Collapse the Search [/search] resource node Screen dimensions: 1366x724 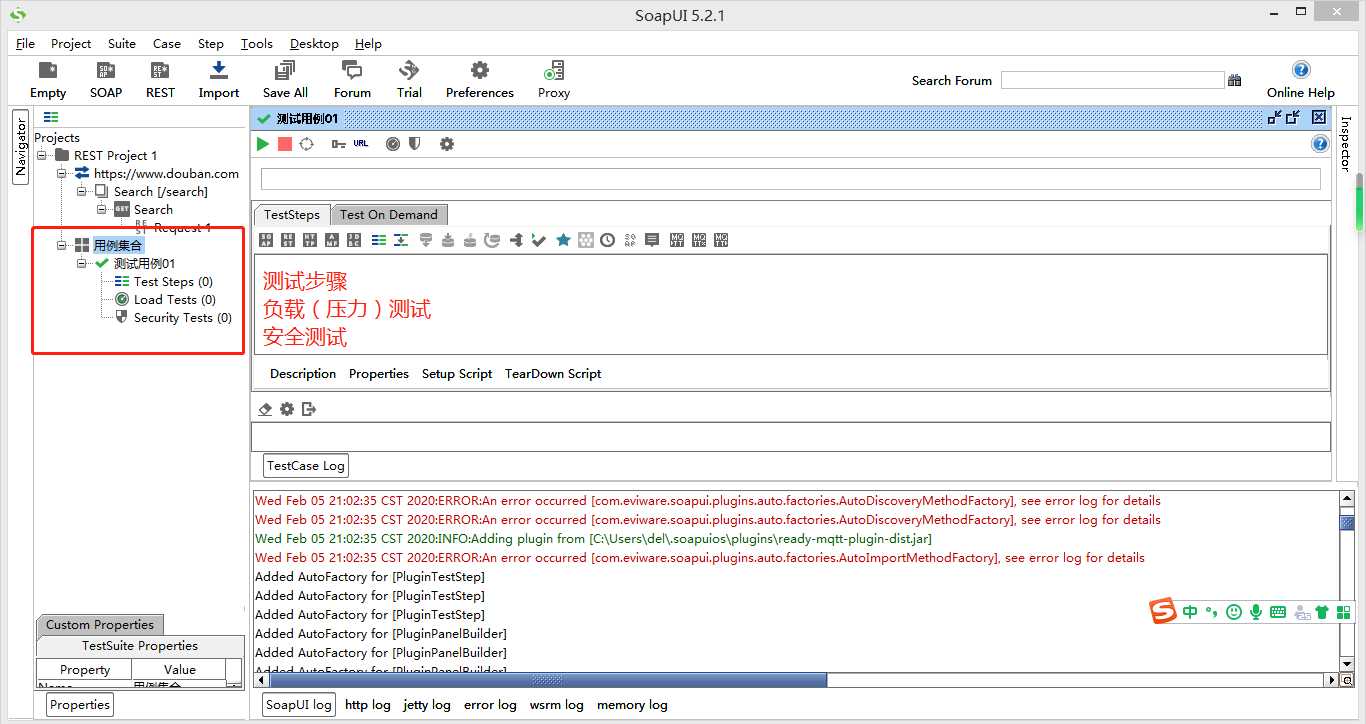[x=82, y=191]
